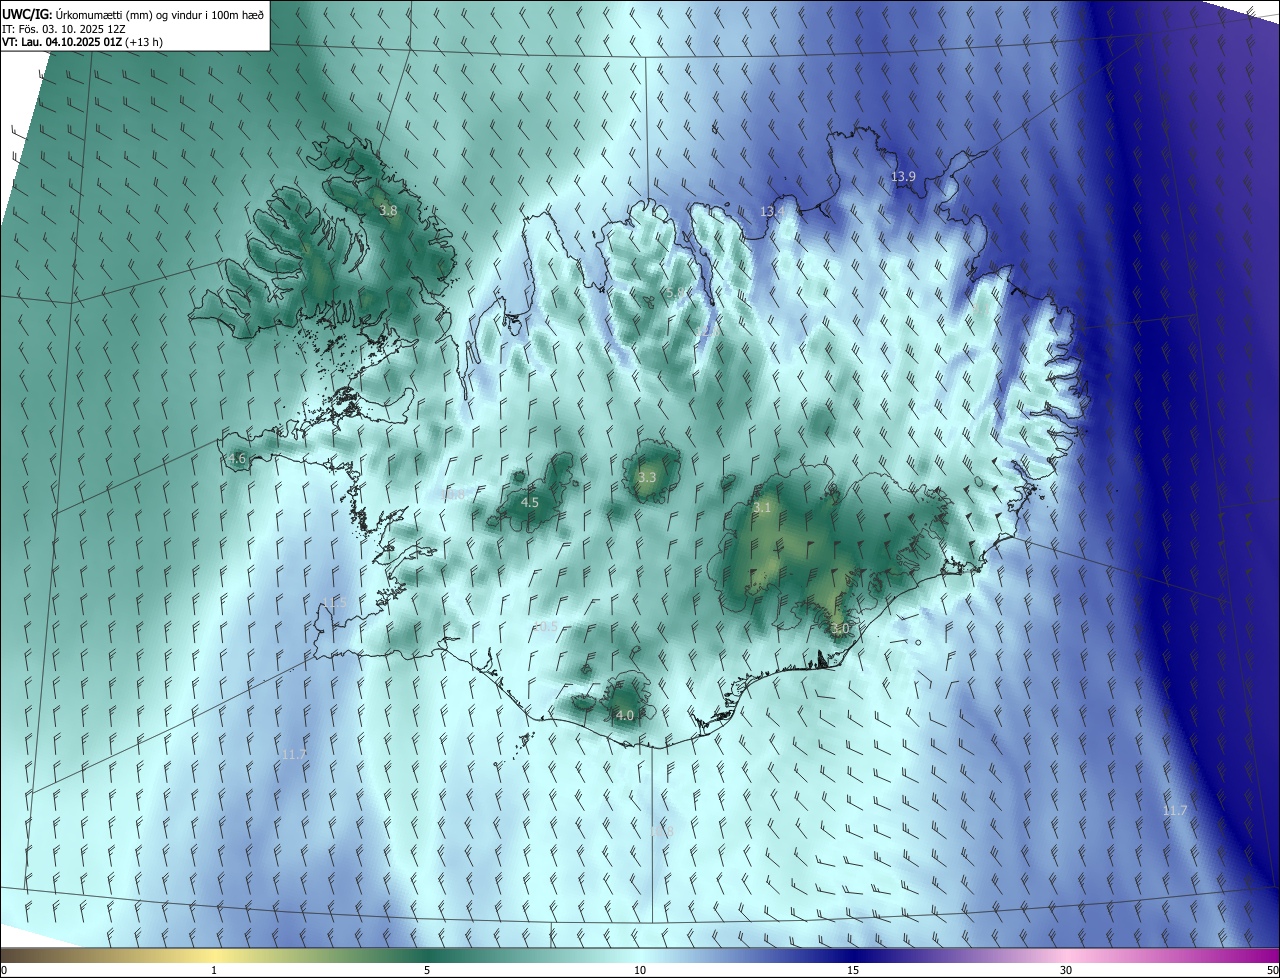Click the 13.4 value on the north coast

point(771,212)
